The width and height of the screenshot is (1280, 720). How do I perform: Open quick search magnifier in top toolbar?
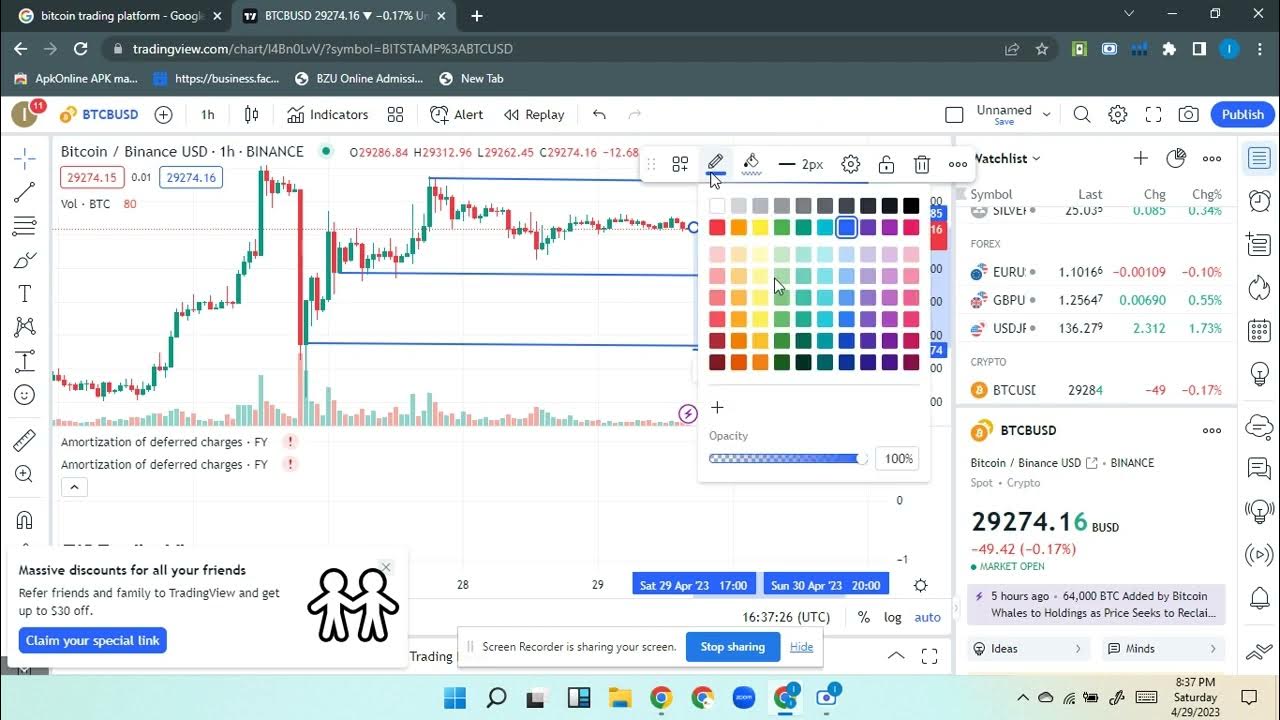(x=1082, y=115)
